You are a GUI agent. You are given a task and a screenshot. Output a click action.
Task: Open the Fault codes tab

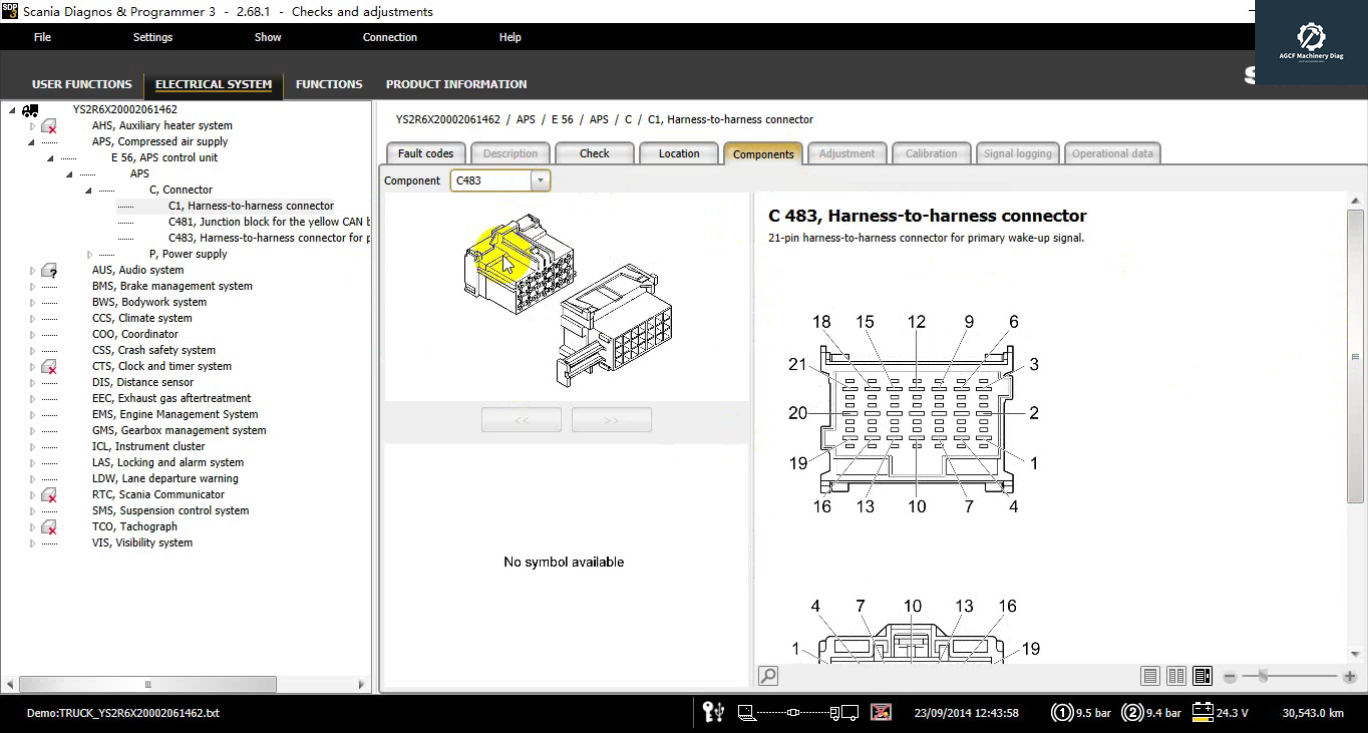pyautogui.click(x=425, y=154)
